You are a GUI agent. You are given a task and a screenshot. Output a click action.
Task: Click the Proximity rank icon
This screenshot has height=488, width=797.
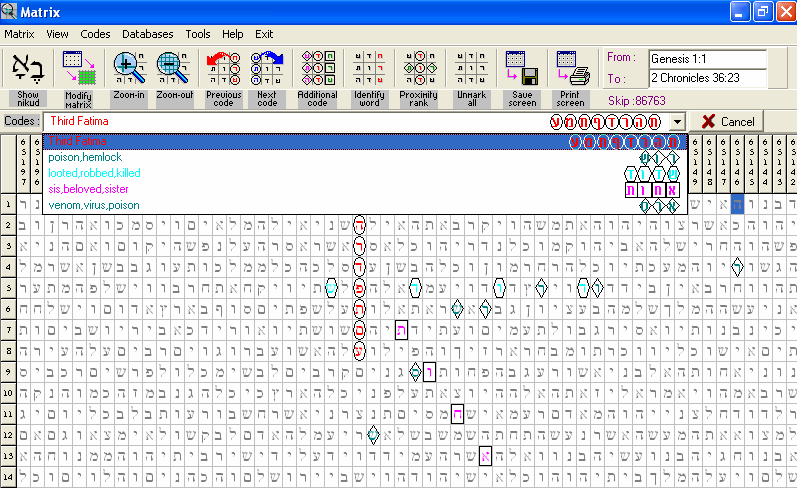pyautogui.click(x=419, y=68)
